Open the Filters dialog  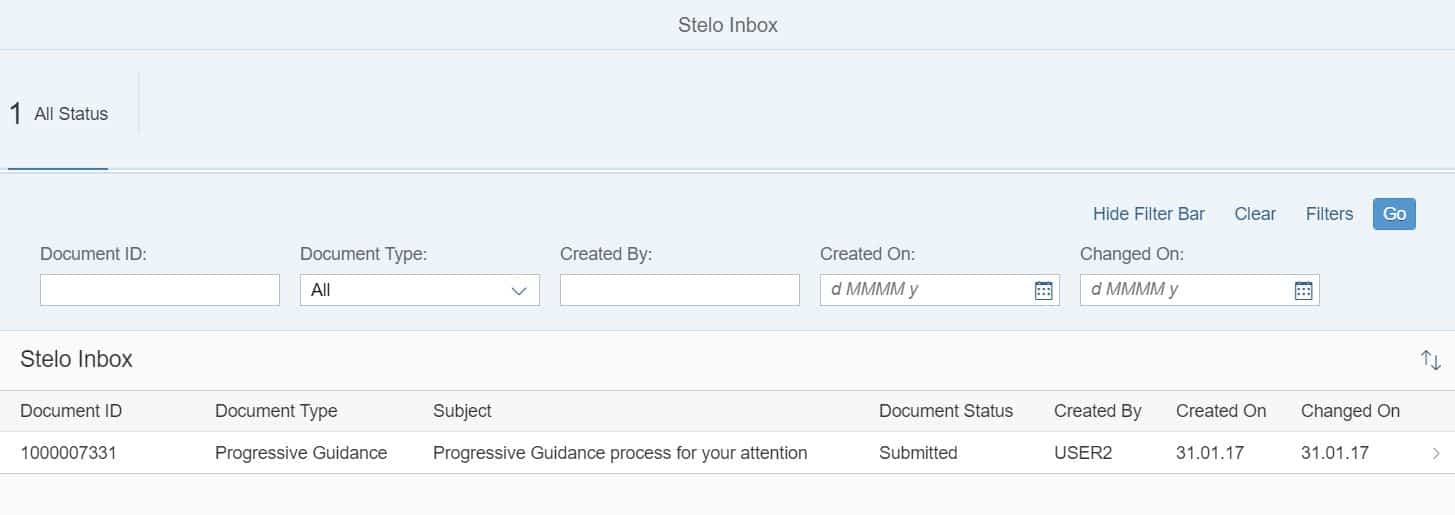(x=1329, y=214)
